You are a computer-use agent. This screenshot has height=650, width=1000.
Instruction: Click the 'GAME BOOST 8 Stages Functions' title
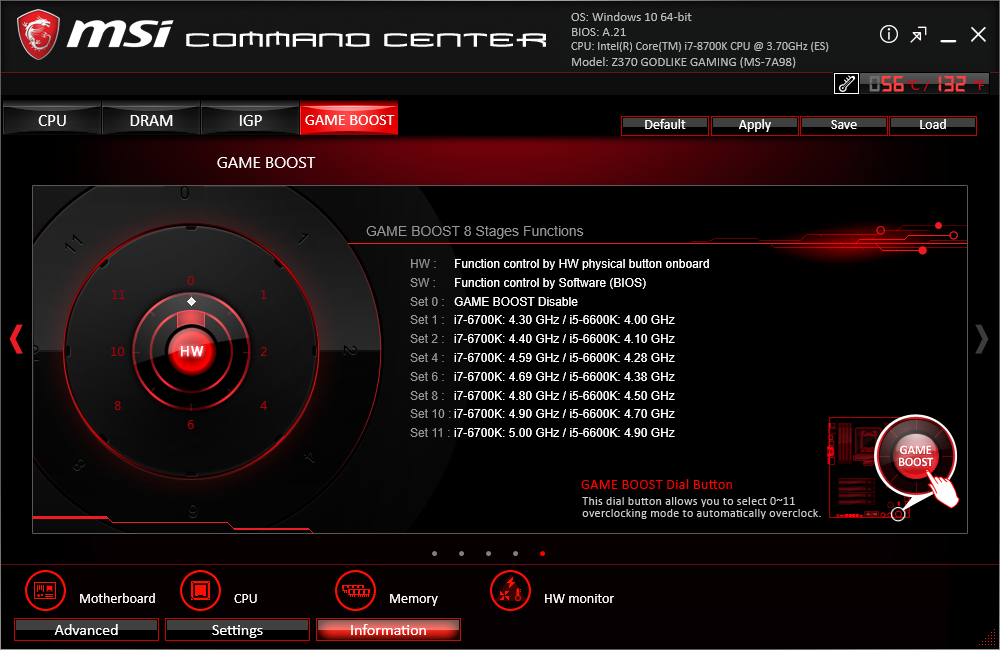(474, 231)
